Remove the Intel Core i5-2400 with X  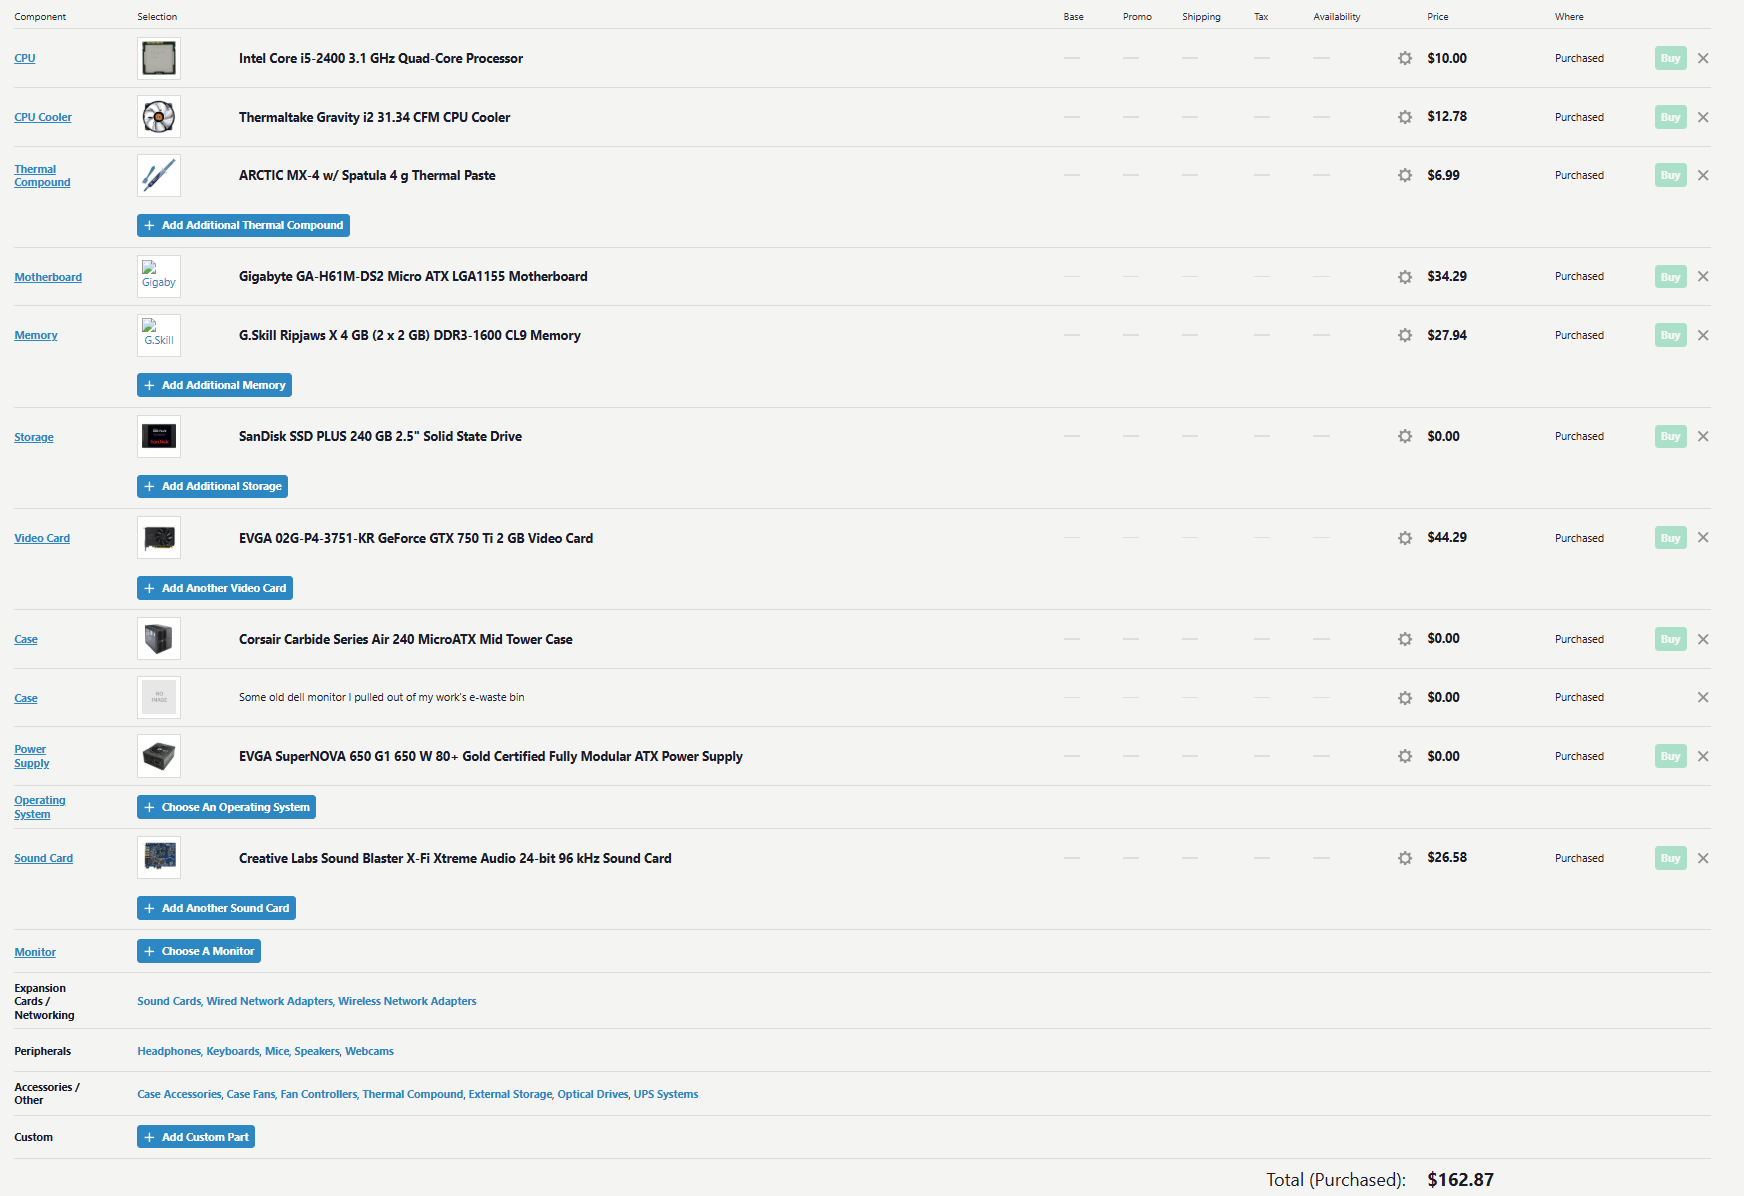(1703, 58)
